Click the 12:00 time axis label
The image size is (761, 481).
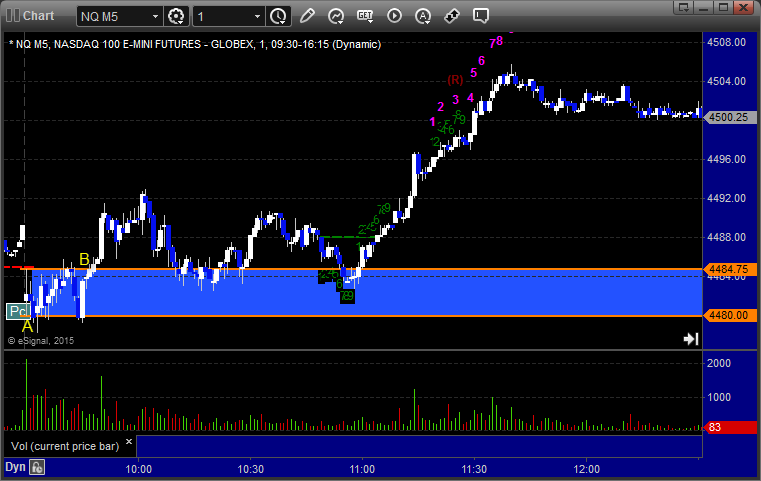click(586, 469)
